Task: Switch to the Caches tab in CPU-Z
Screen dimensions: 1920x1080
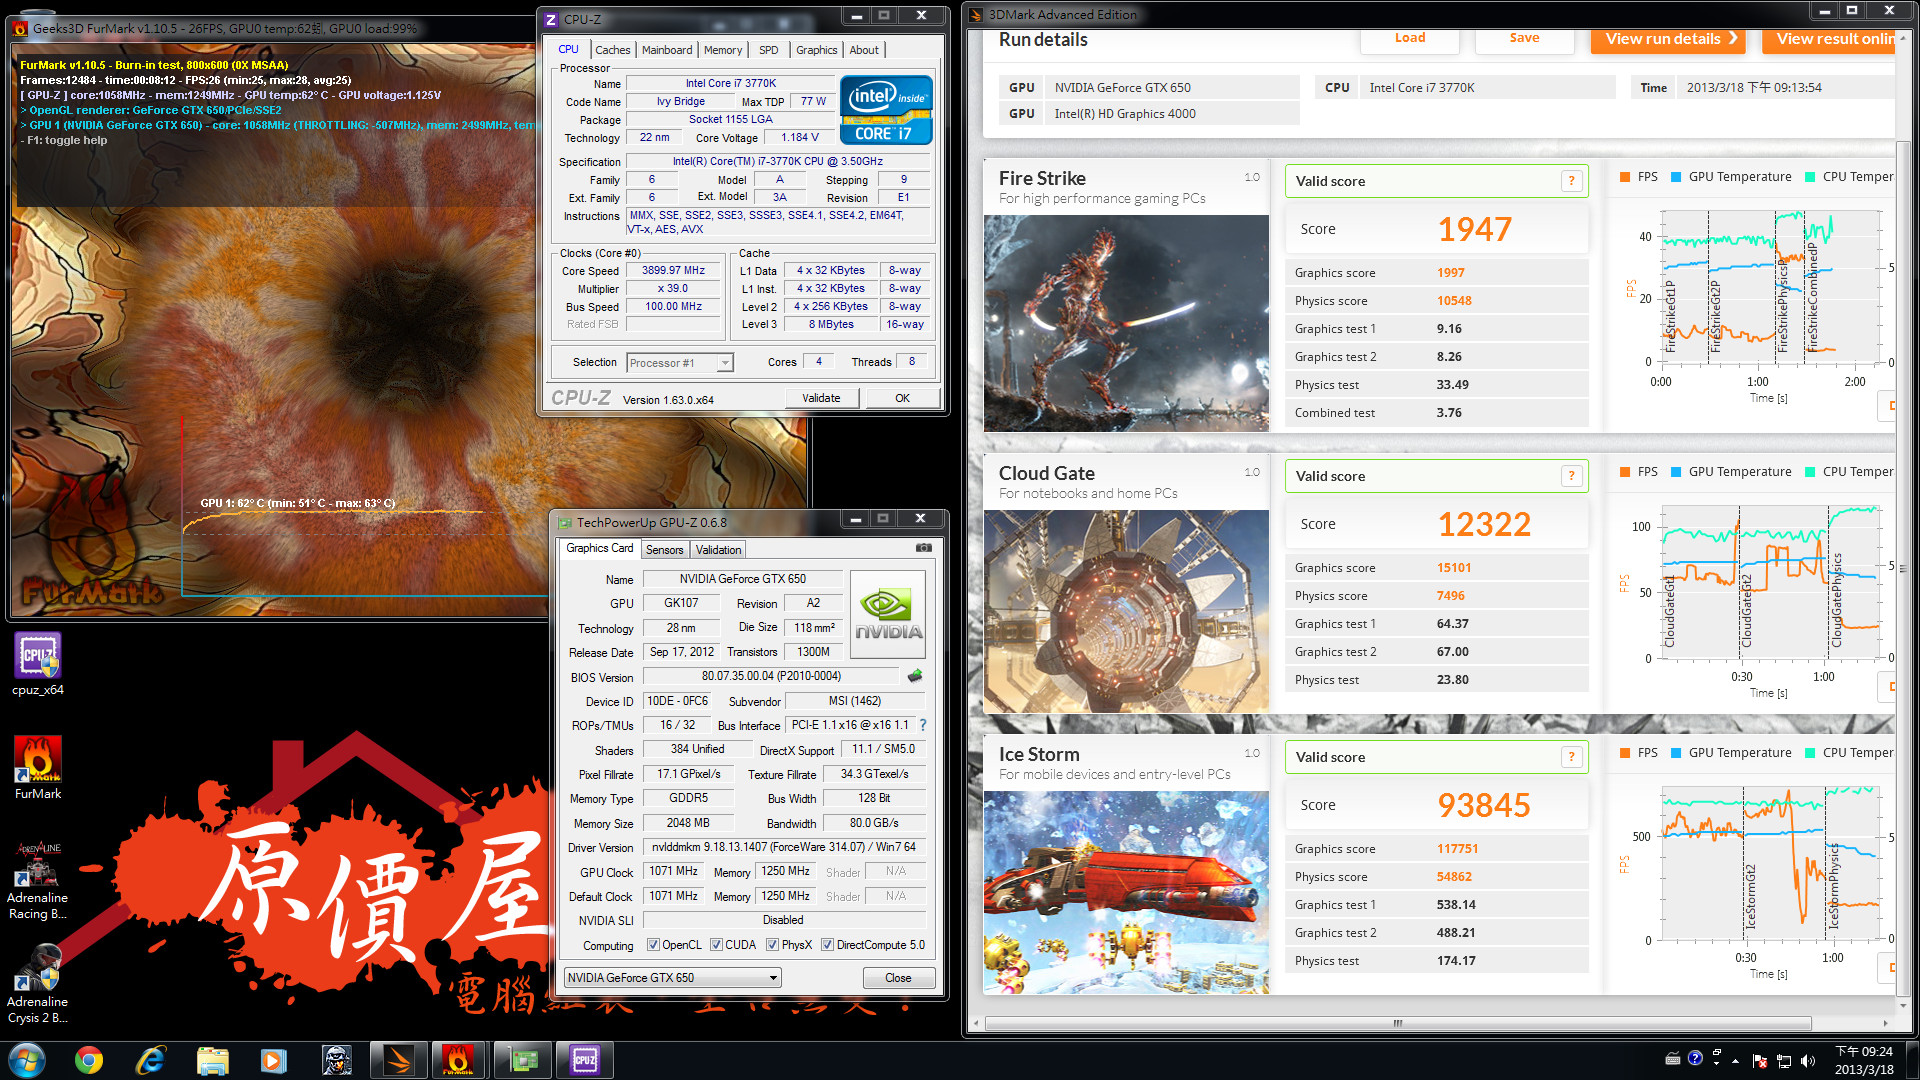Action: (612, 50)
